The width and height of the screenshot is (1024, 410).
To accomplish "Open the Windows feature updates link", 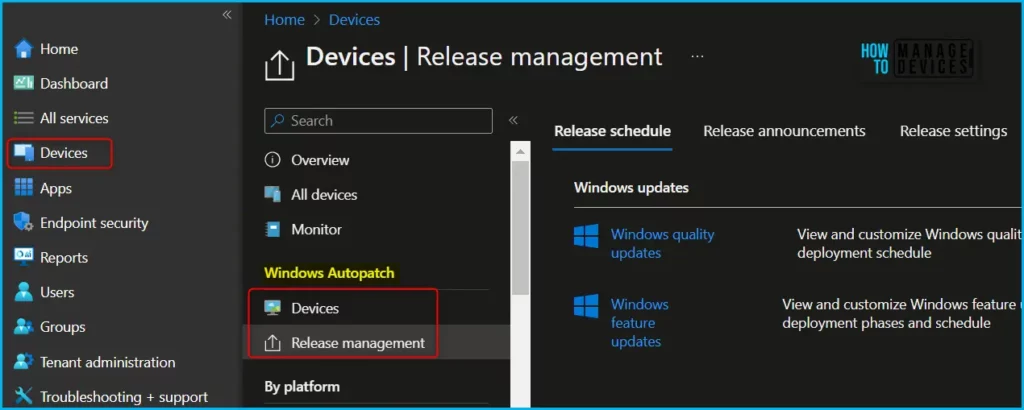I will click(639, 323).
